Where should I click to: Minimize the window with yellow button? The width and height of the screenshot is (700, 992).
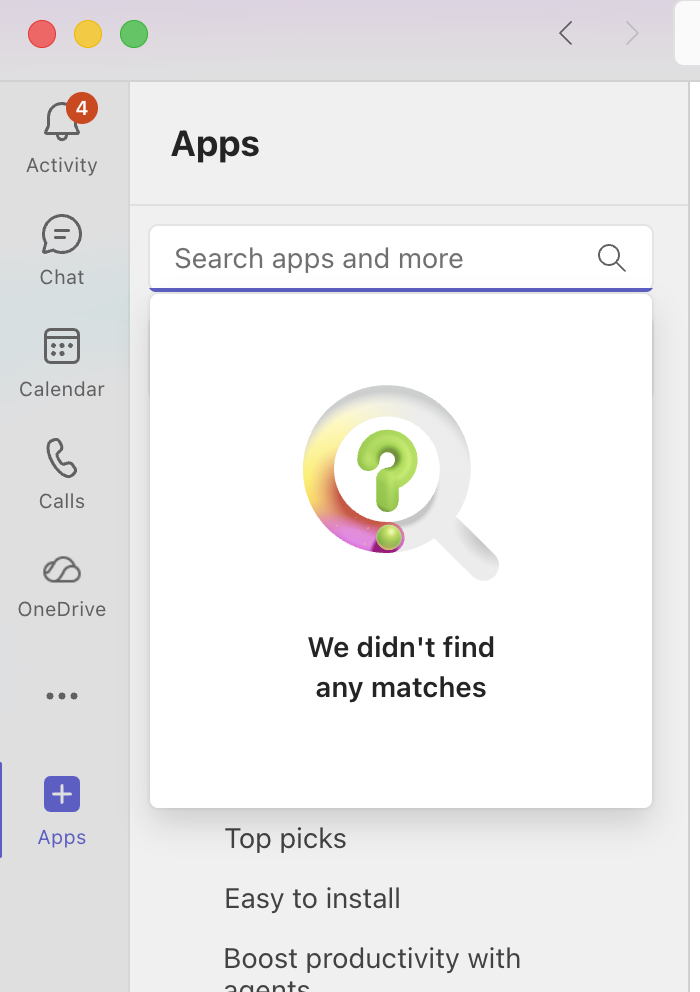(88, 34)
